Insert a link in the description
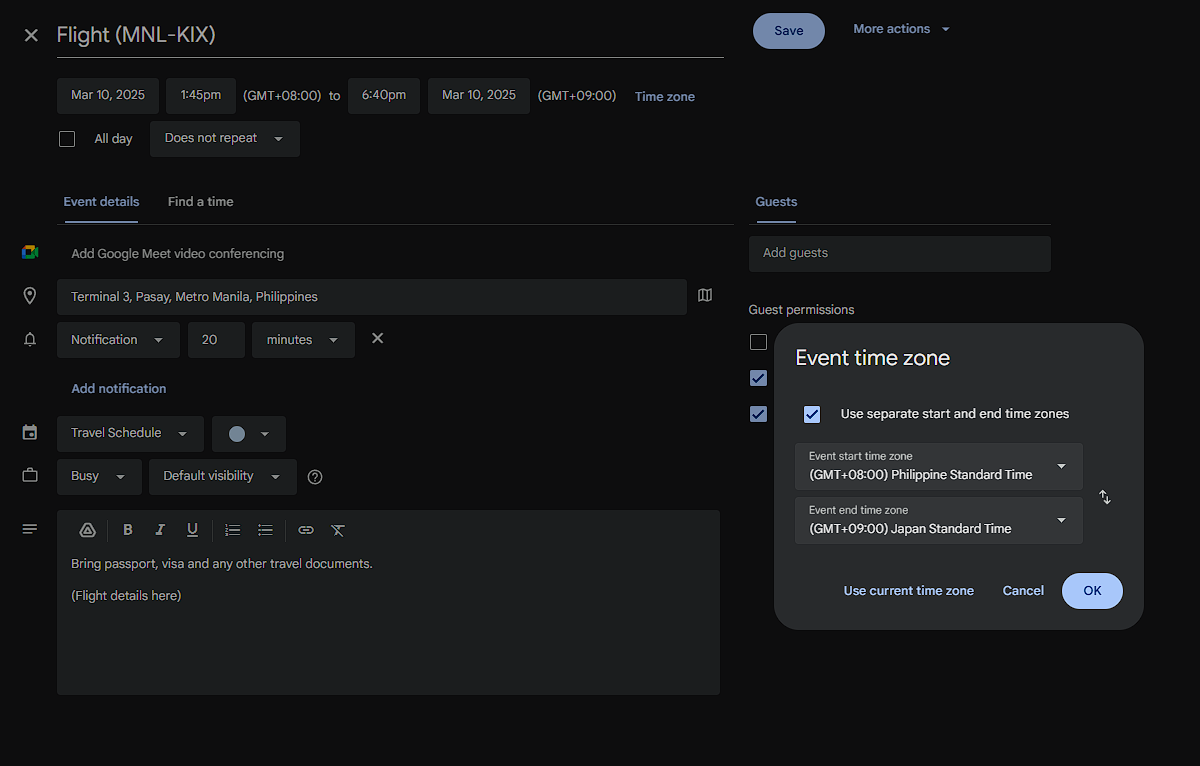1200x766 pixels. point(306,530)
